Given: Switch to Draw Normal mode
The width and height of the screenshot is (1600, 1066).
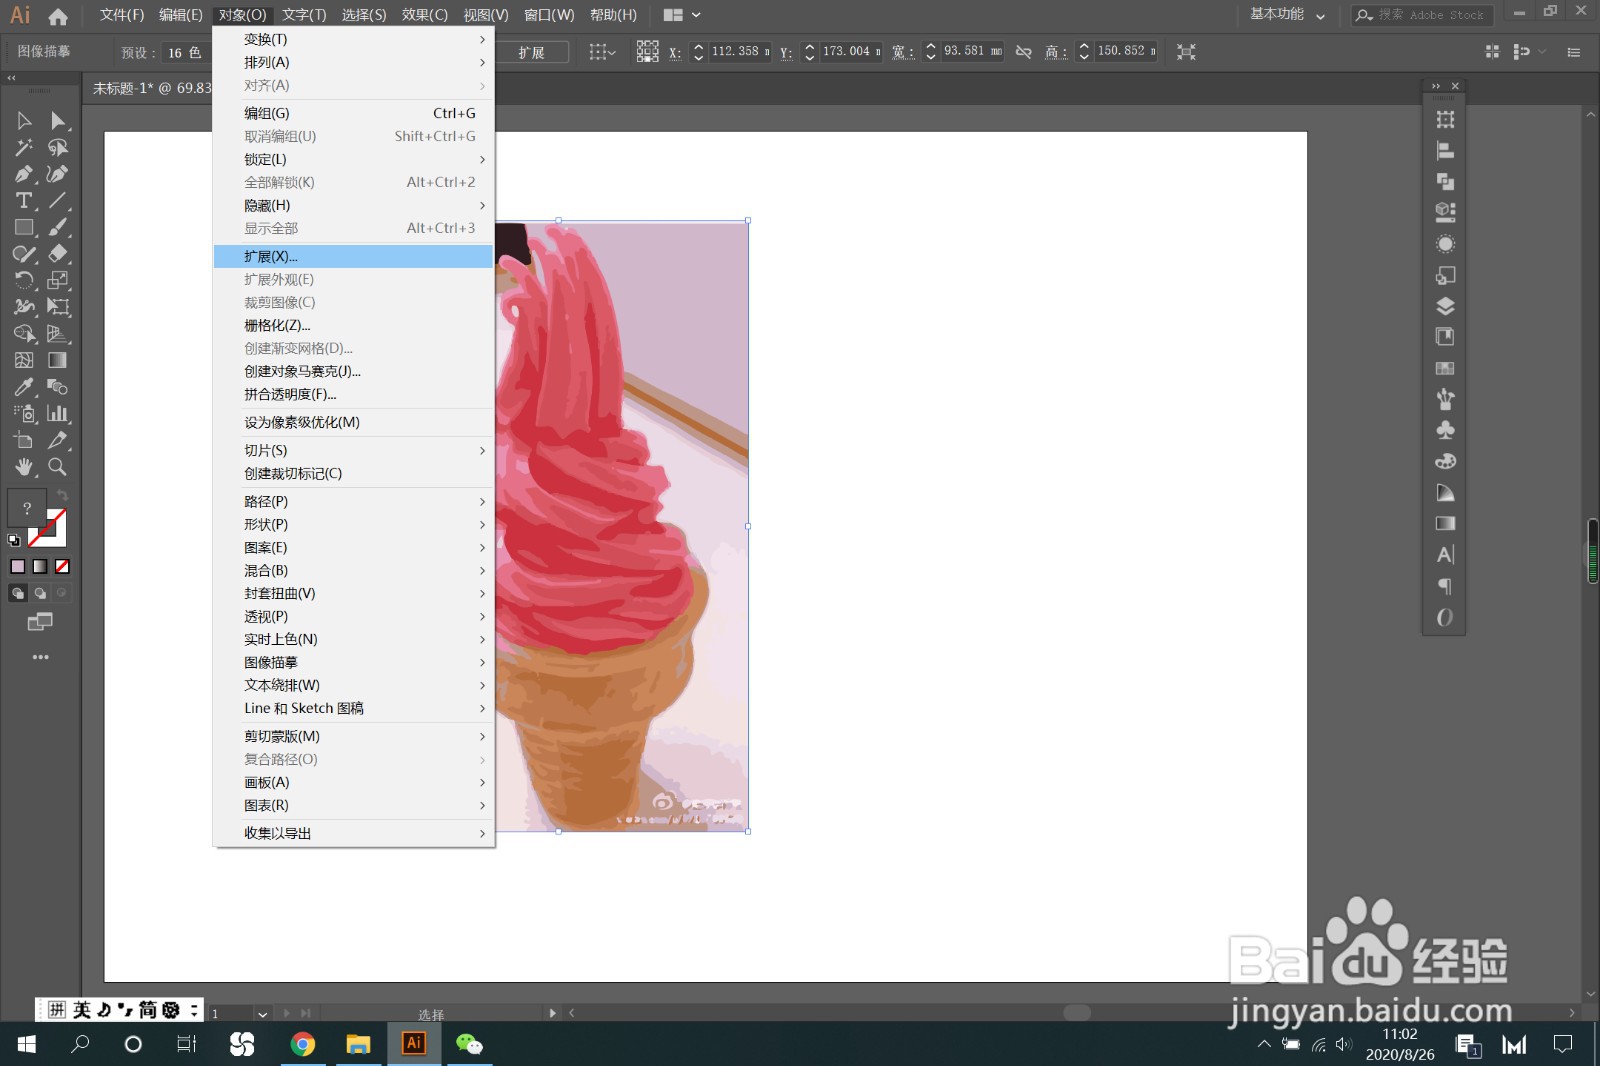Looking at the screenshot, I should [x=18, y=593].
